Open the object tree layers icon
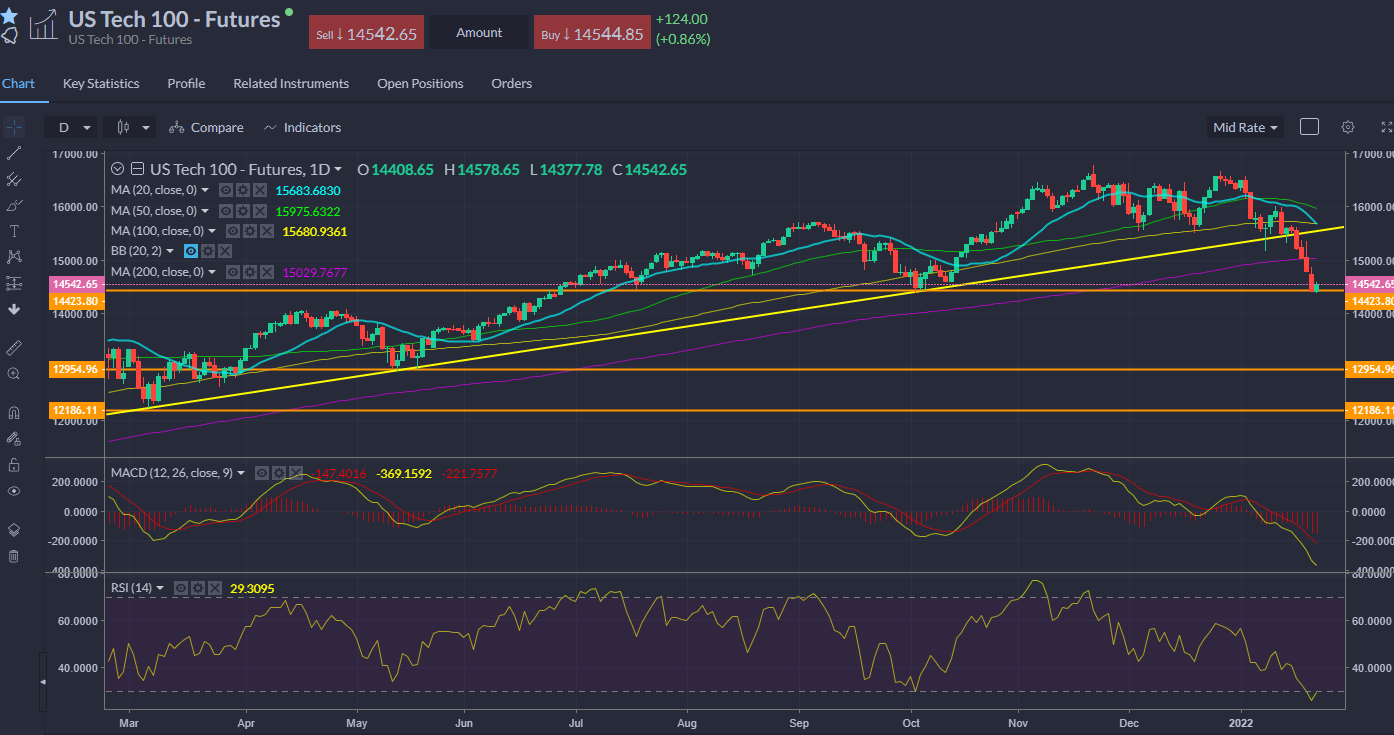Screen dimensions: 1394x735 pyautogui.click(x=14, y=529)
